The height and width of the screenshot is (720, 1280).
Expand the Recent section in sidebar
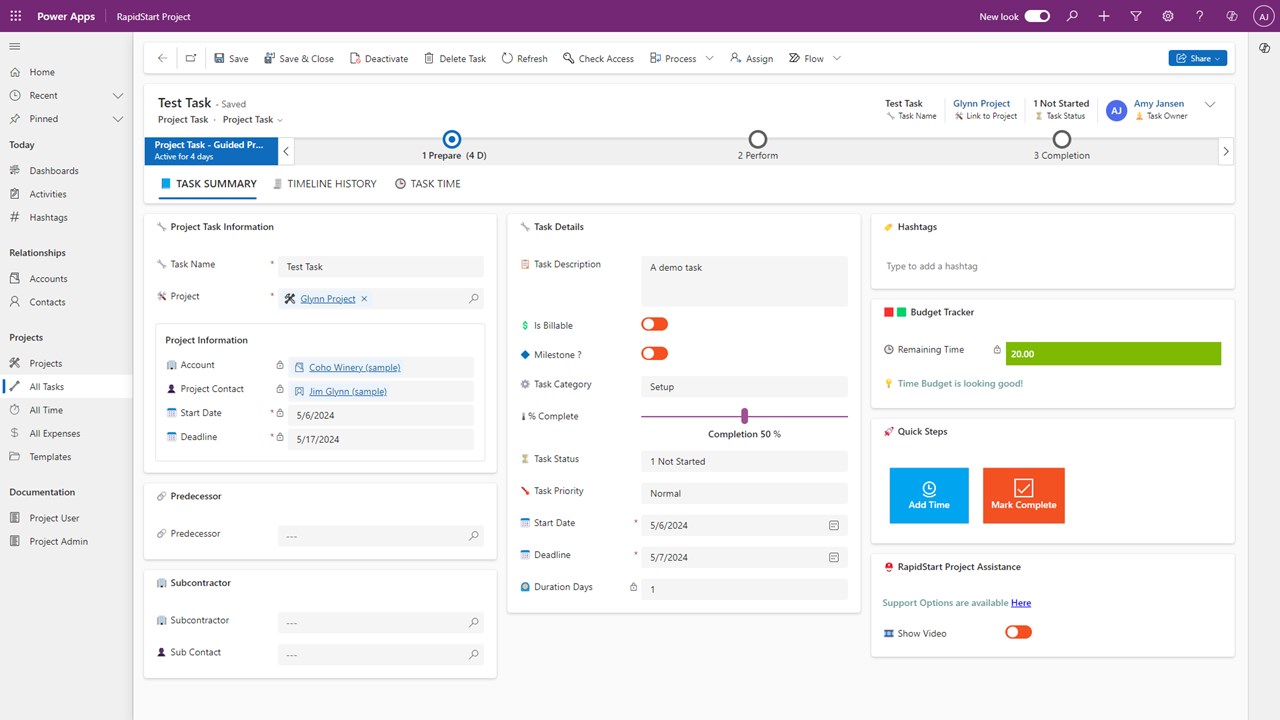click(118, 95)
